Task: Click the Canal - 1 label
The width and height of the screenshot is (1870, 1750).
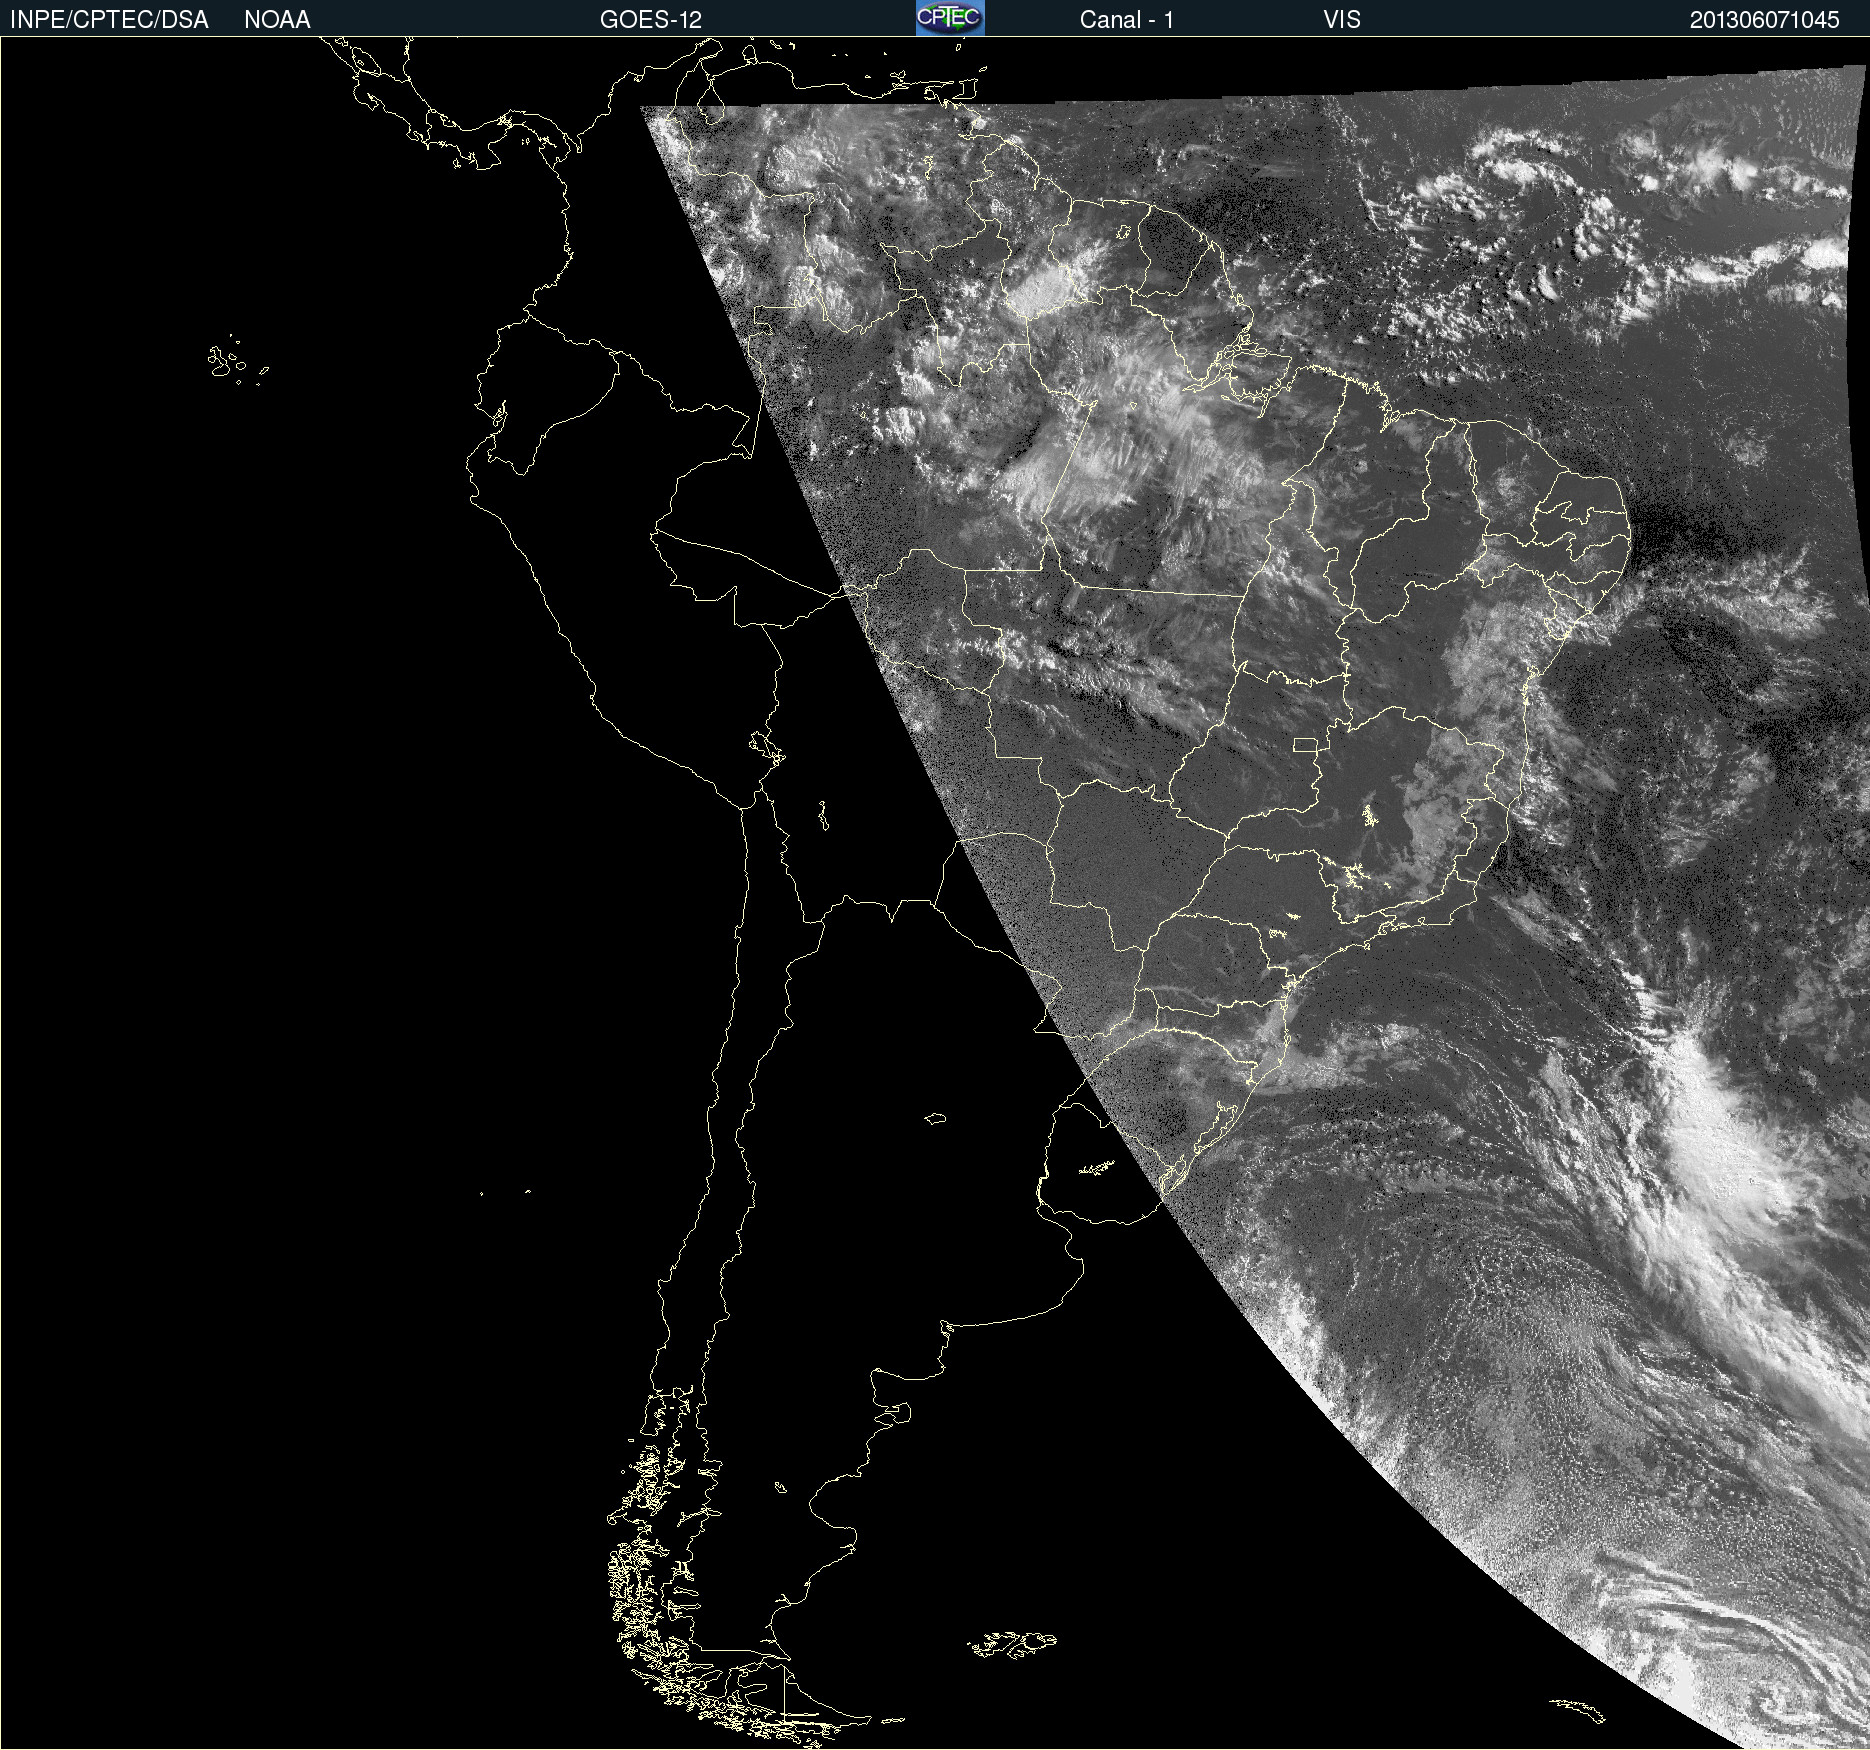Action: (x=1126, y=20)
